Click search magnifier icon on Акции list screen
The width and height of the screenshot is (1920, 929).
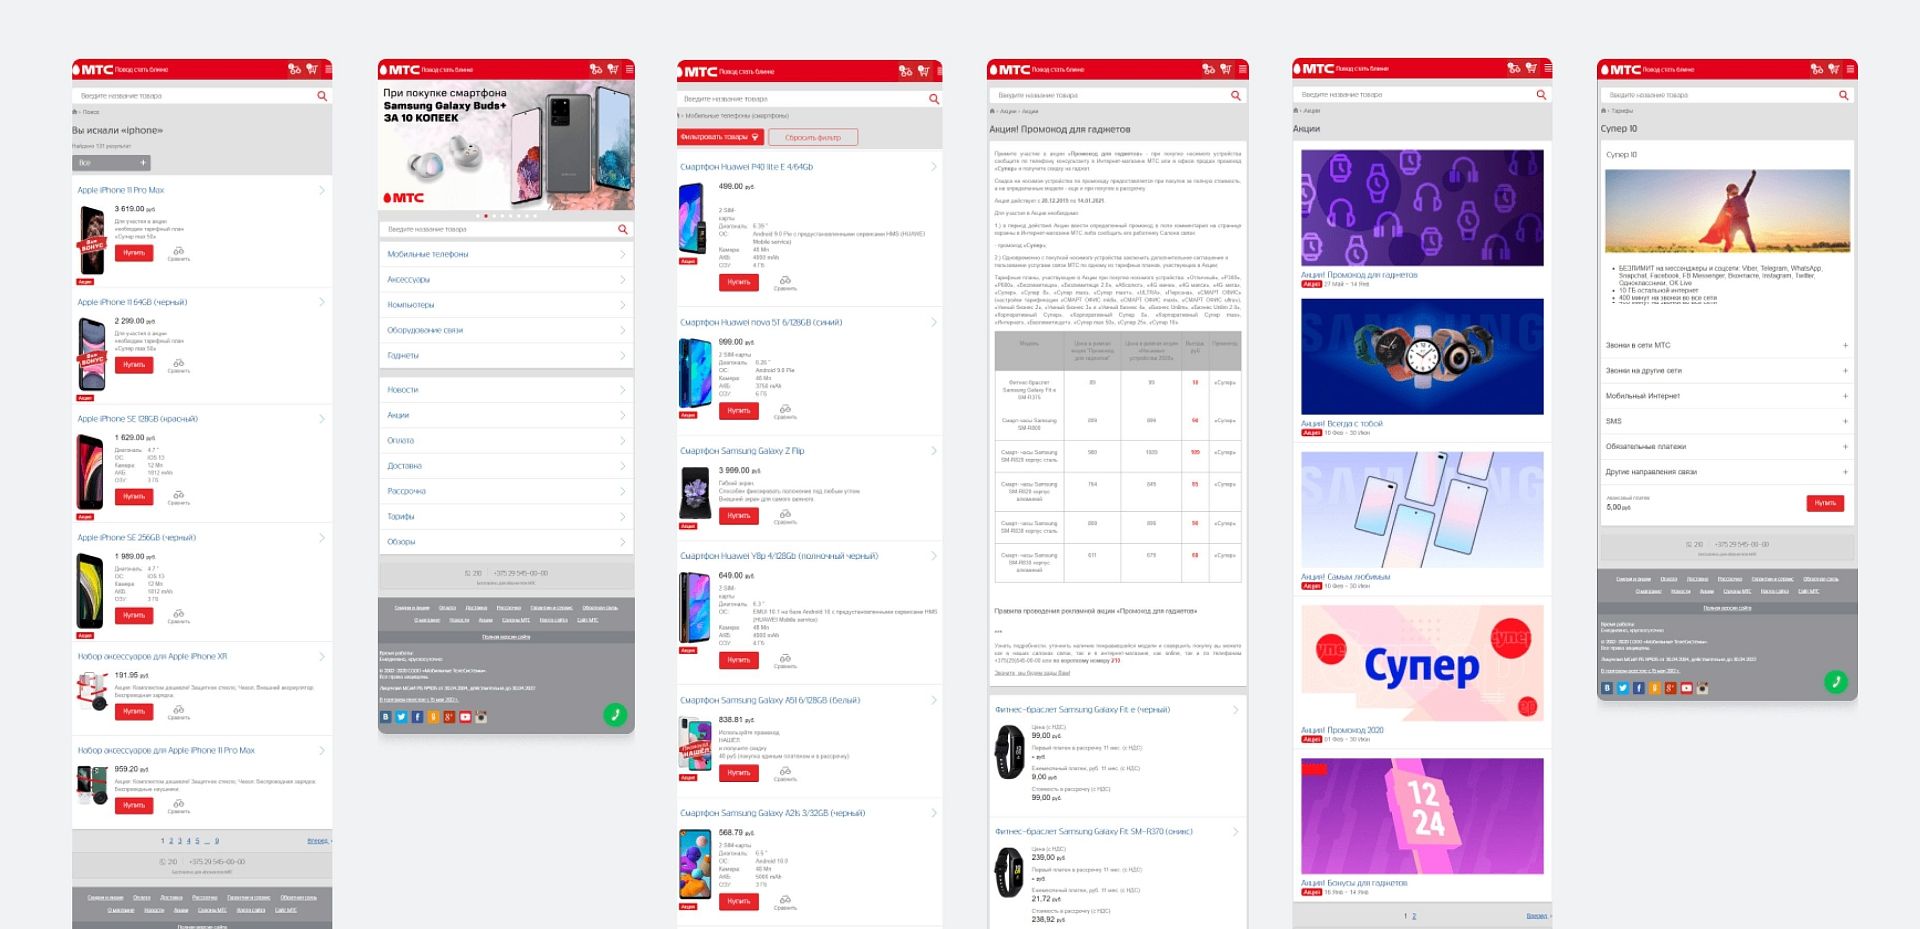click(x=1541, y=95)
